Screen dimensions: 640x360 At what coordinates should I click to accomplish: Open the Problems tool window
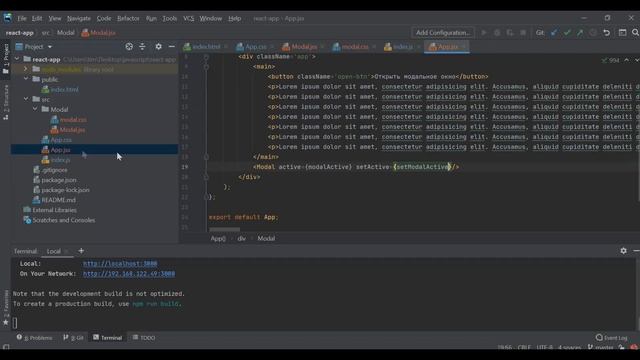[x=35, y=338]
